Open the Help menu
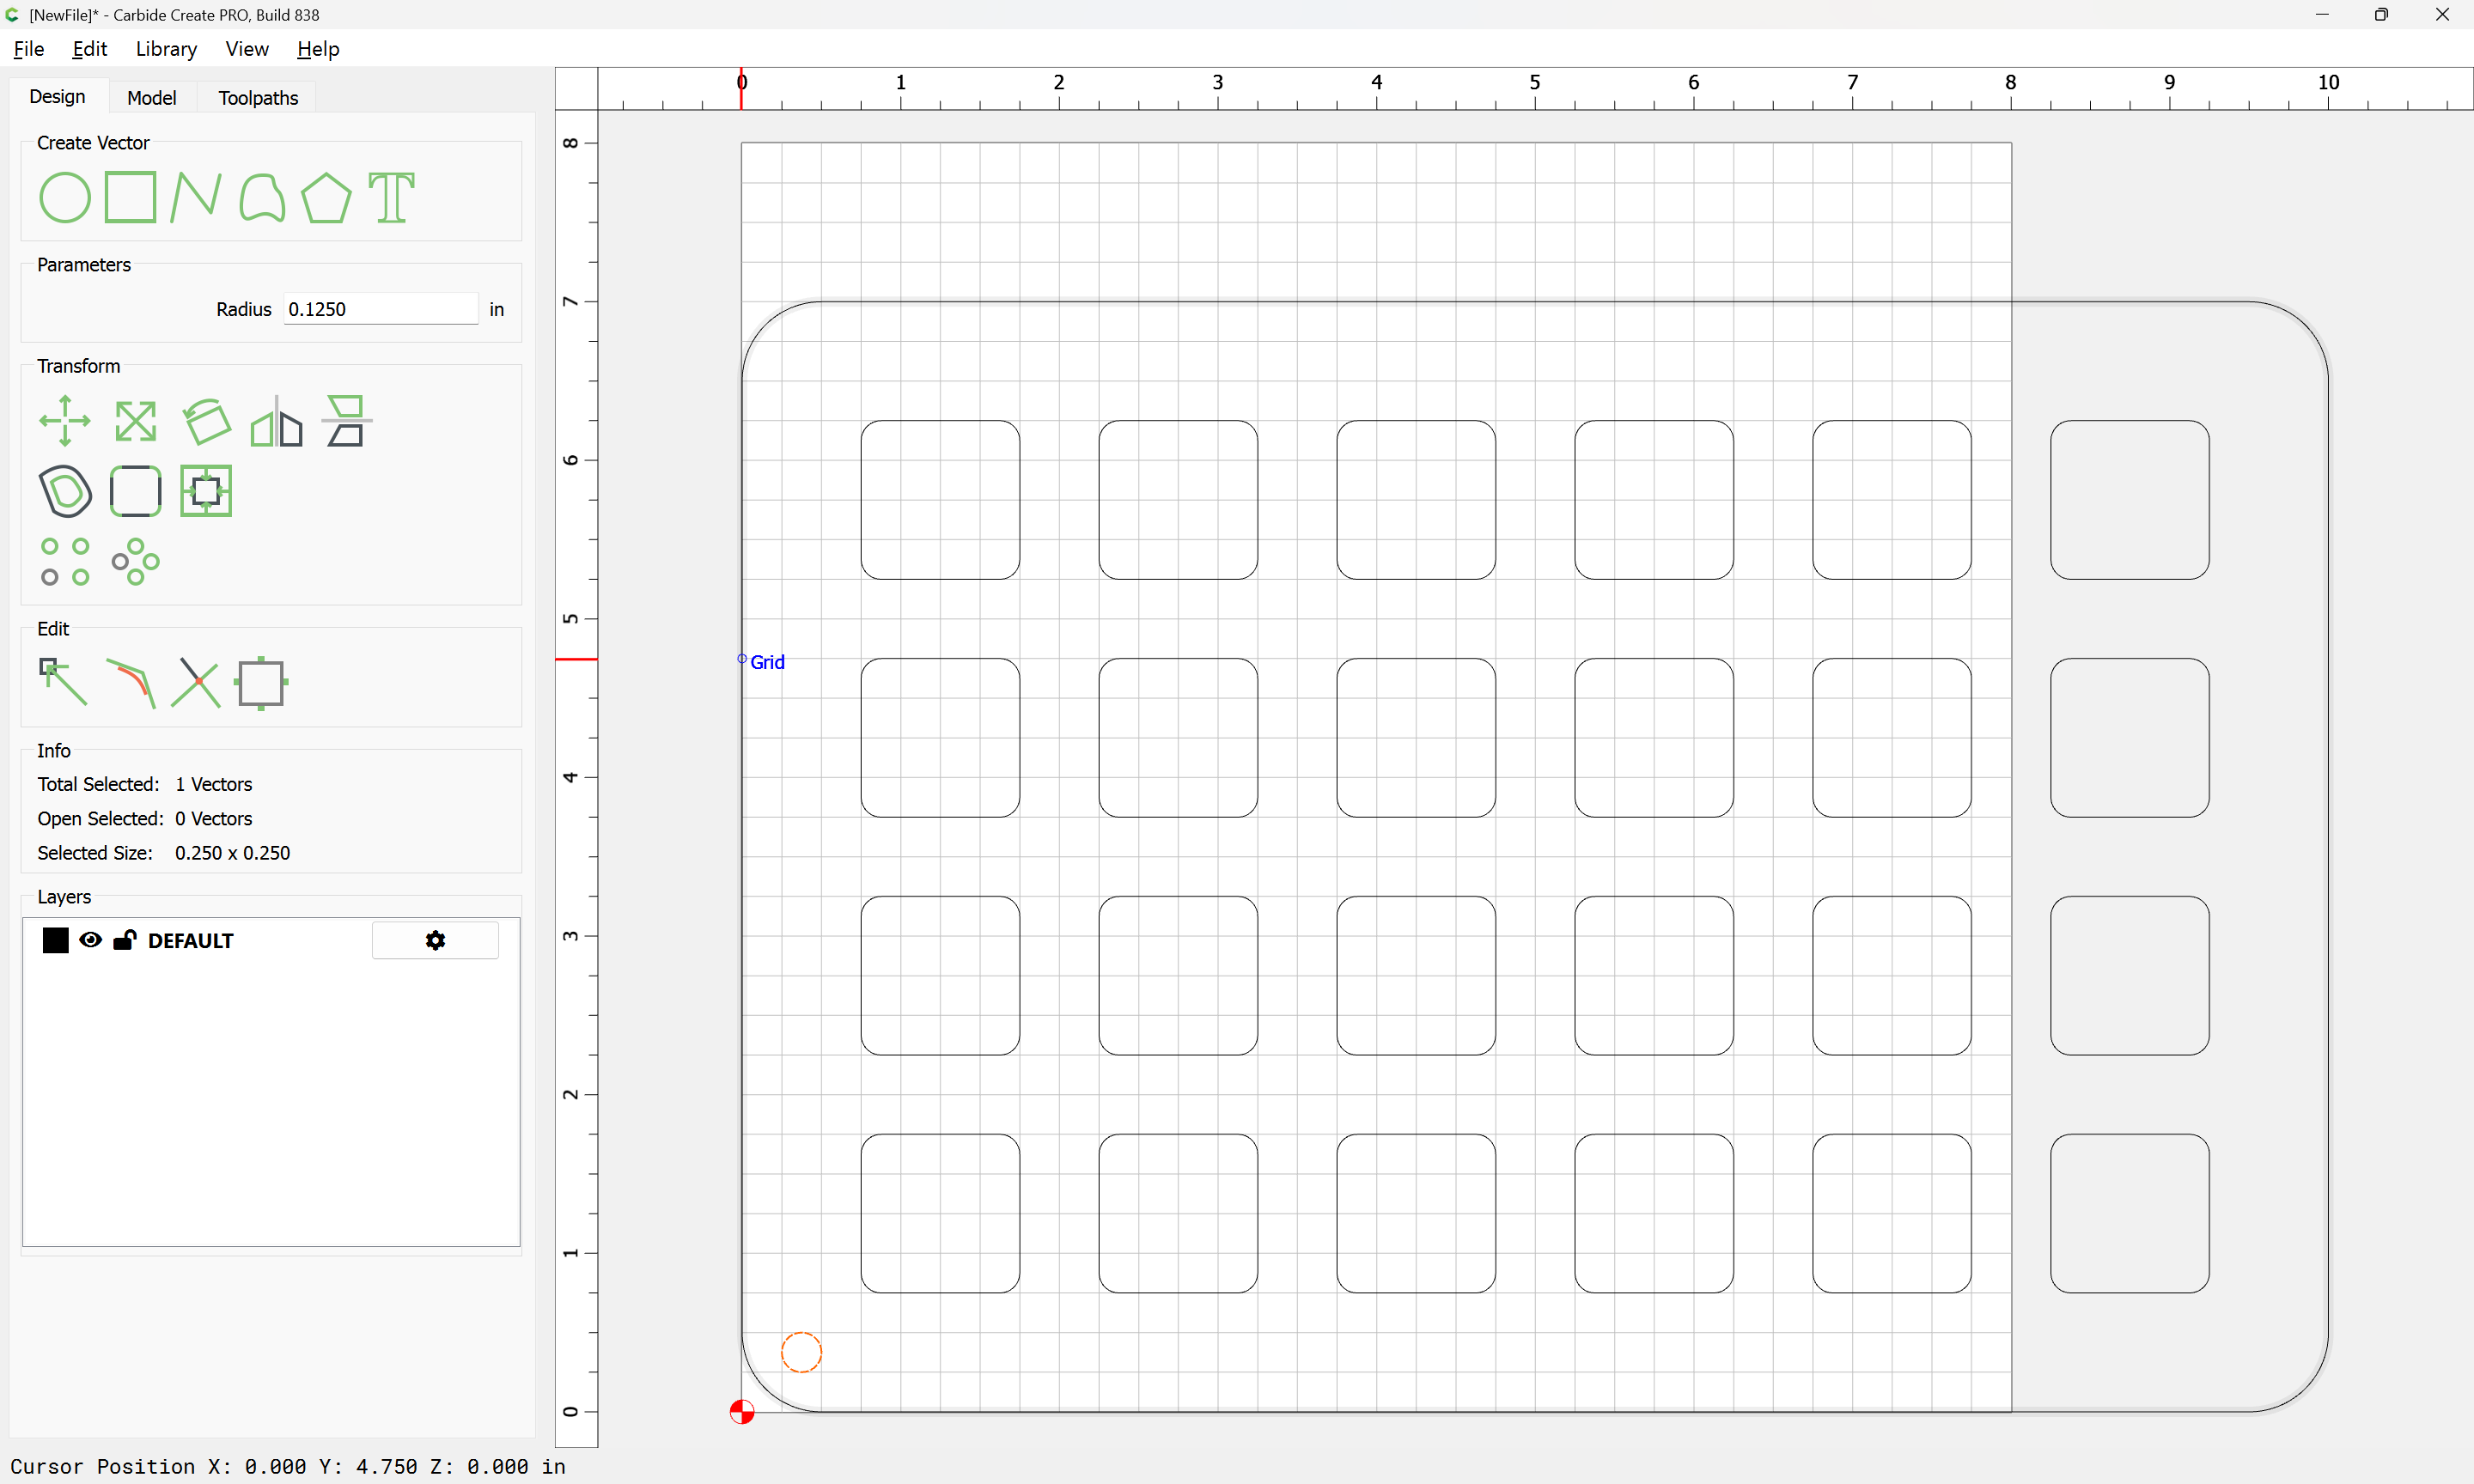This screenshot has height=1484, width=2474. [318, 49]
